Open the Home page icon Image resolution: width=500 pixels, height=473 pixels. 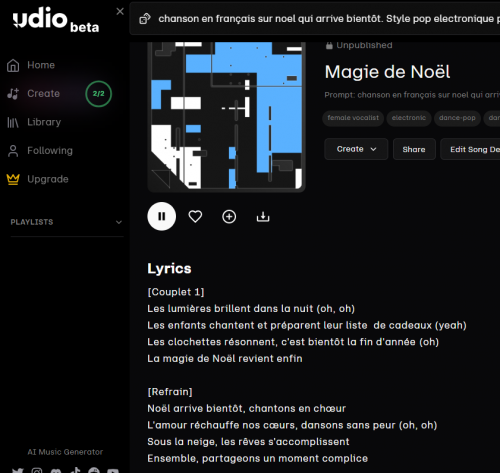pos(13,65)
